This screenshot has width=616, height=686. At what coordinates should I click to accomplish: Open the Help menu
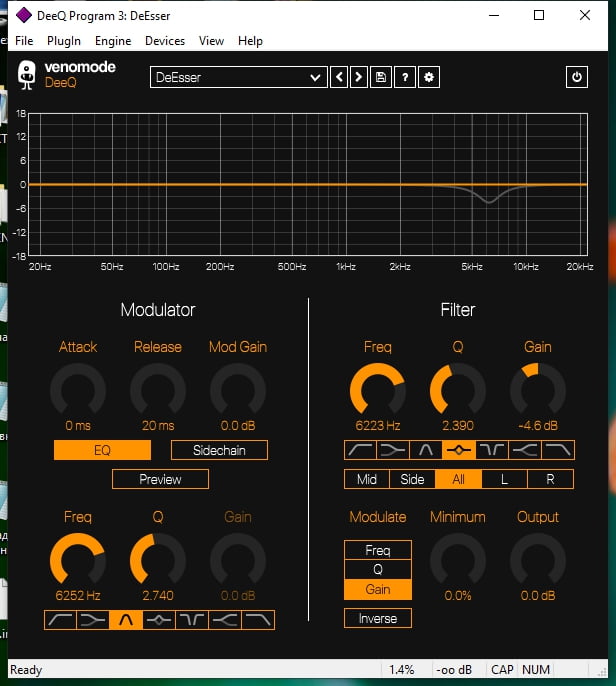click(250, 41)
